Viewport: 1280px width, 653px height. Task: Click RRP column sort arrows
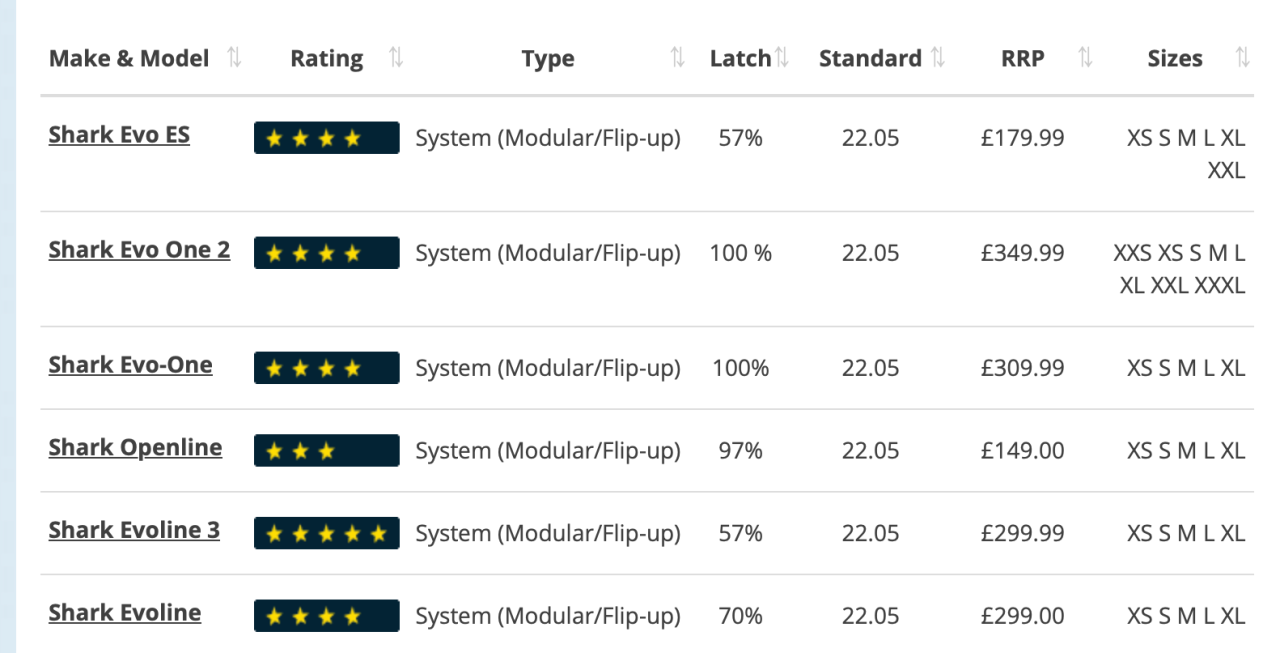[x=1085, y=58]
